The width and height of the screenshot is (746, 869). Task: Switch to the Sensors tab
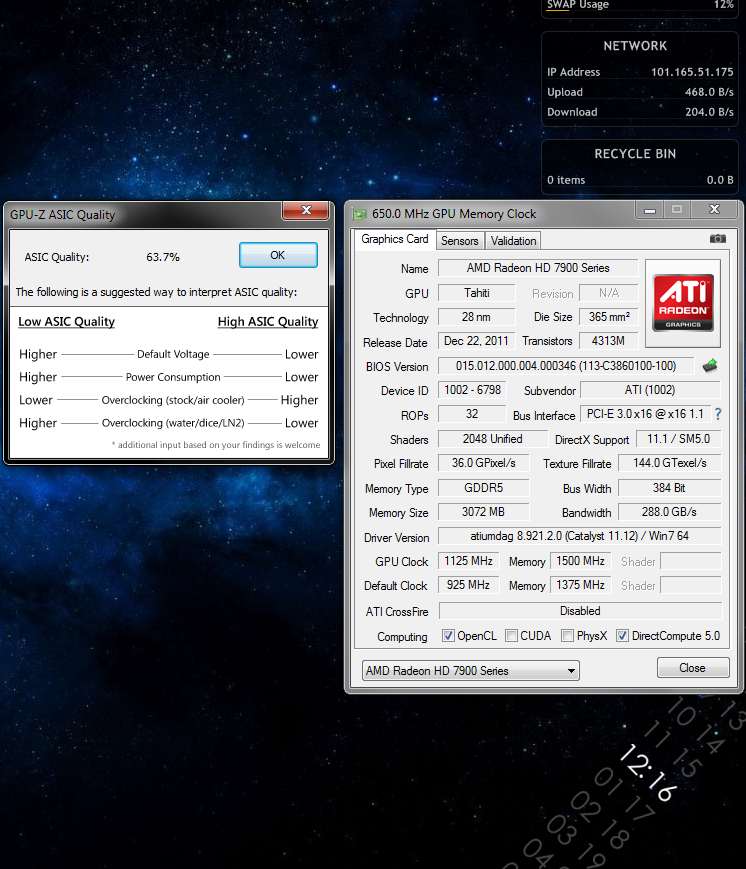[x=459, y=241]
